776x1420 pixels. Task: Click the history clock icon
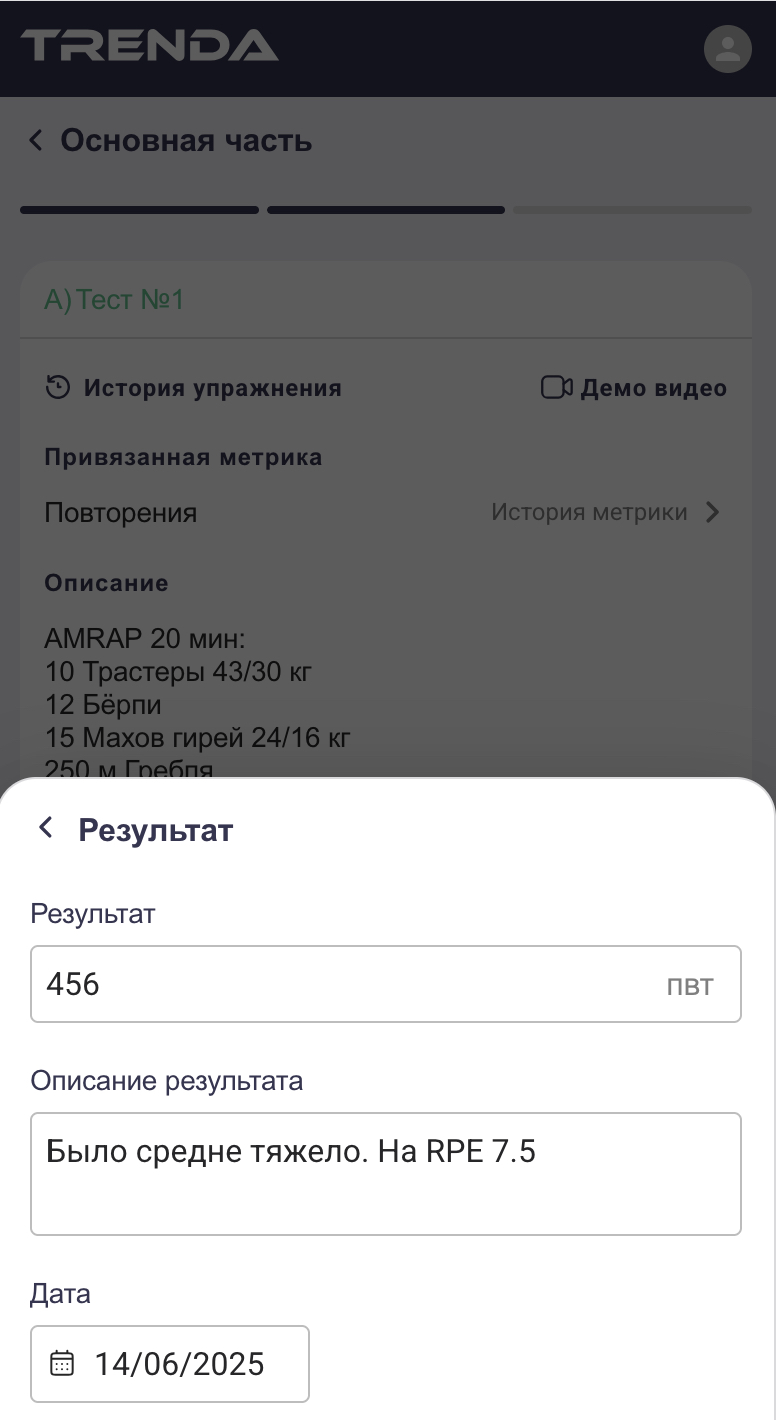pos(58,387)
